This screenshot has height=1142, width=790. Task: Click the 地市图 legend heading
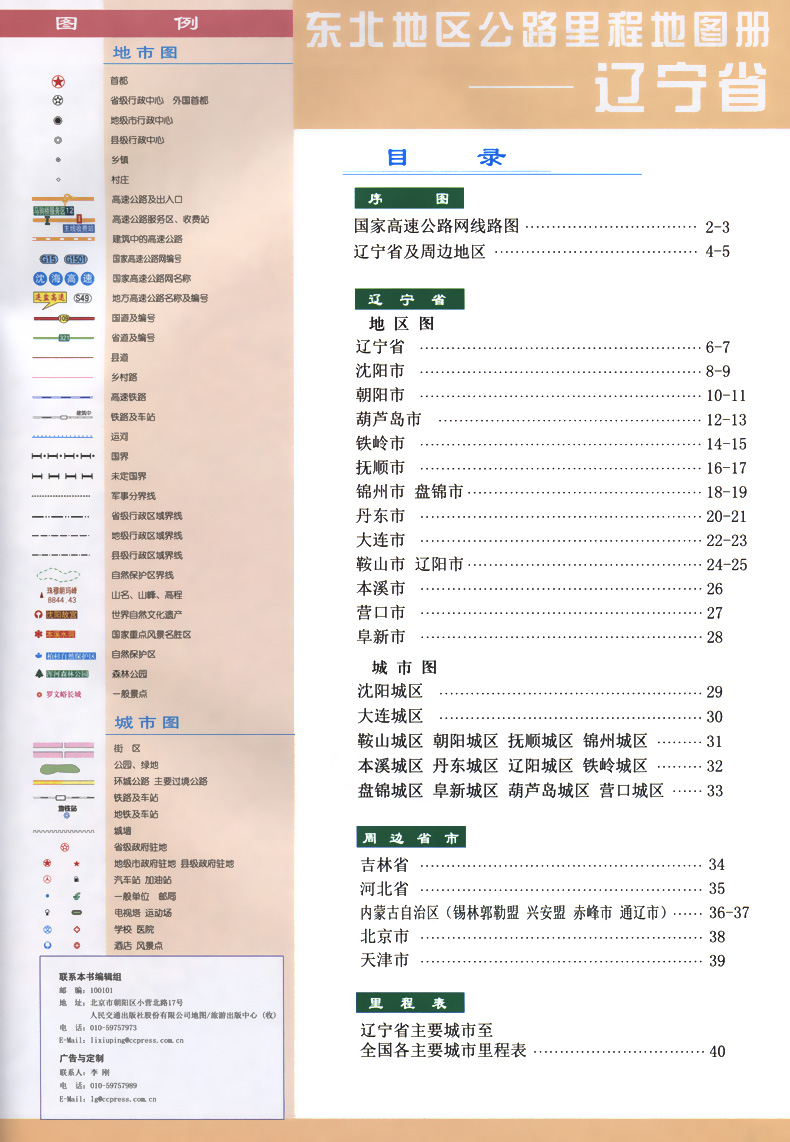pos(145,52)
